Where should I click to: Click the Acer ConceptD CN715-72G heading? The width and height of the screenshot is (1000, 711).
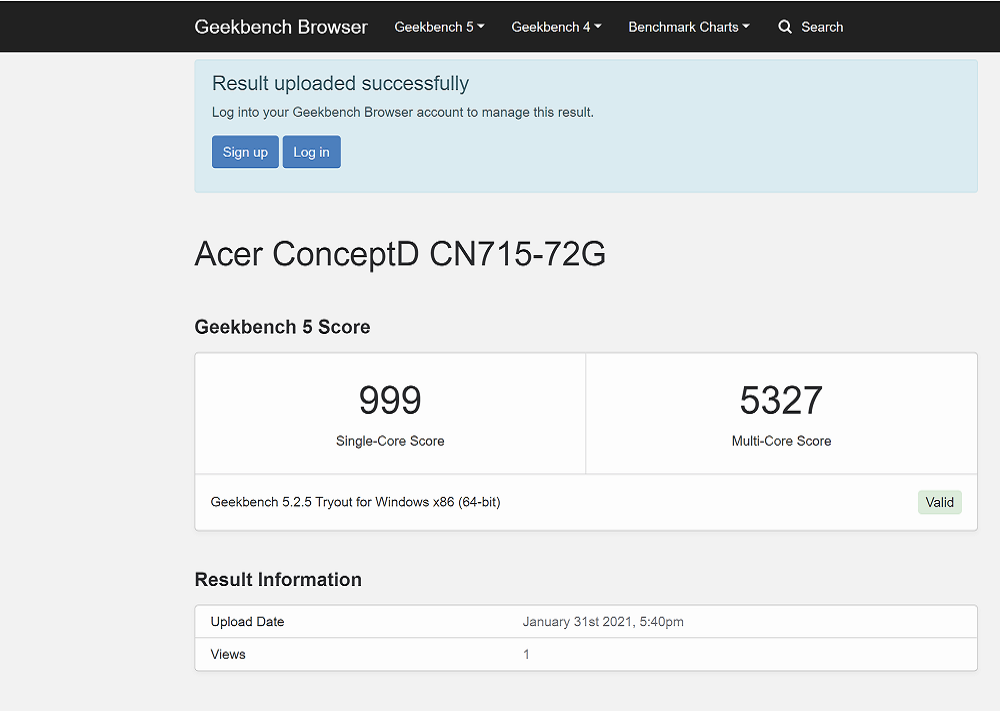(x=400, y=254)
